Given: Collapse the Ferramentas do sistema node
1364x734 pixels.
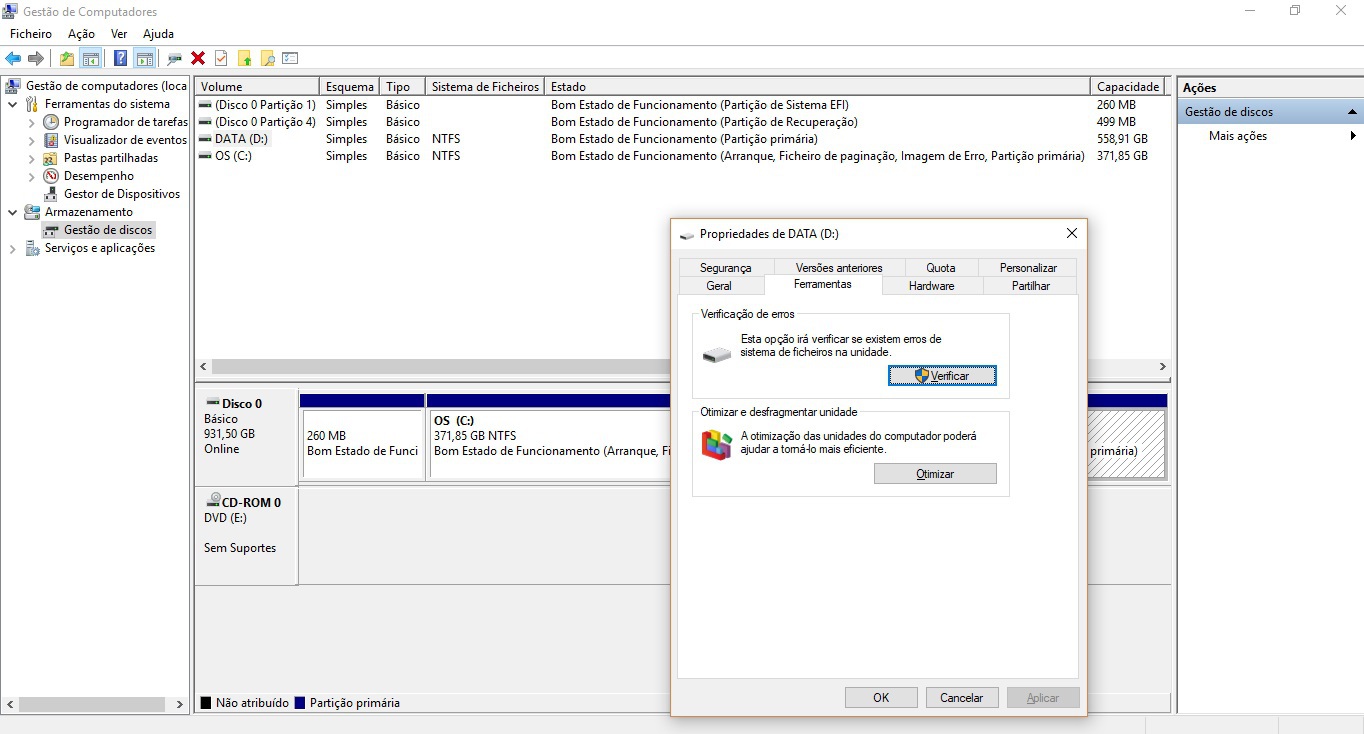Looking at the screenshot, I should coord(13,105).
